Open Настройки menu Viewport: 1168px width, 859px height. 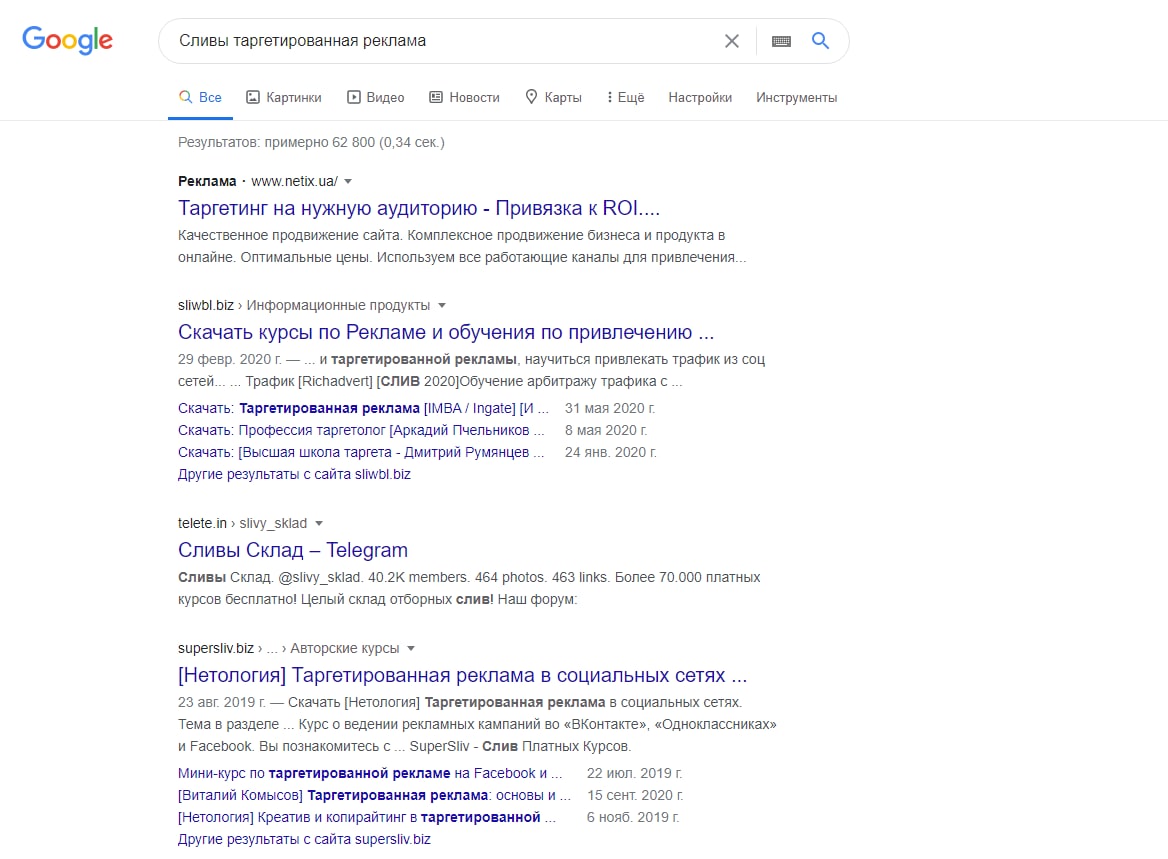coord(700,98)
